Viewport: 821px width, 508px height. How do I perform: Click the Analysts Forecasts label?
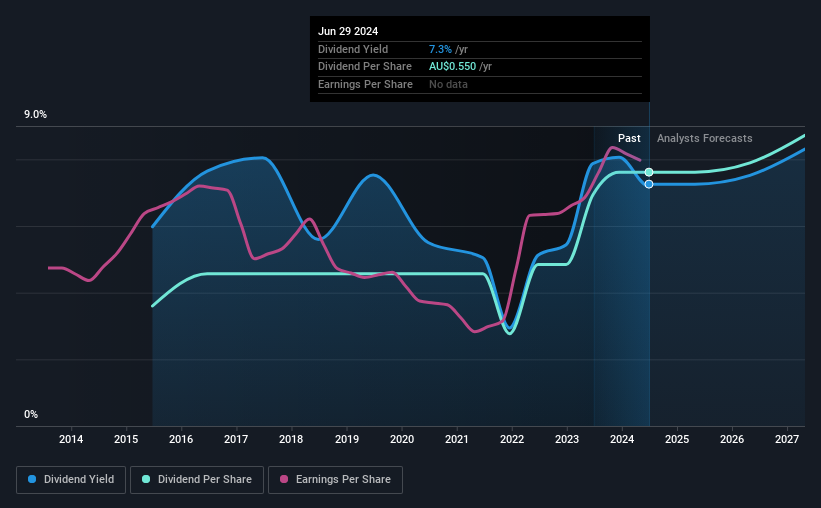[x=704, y=138]
